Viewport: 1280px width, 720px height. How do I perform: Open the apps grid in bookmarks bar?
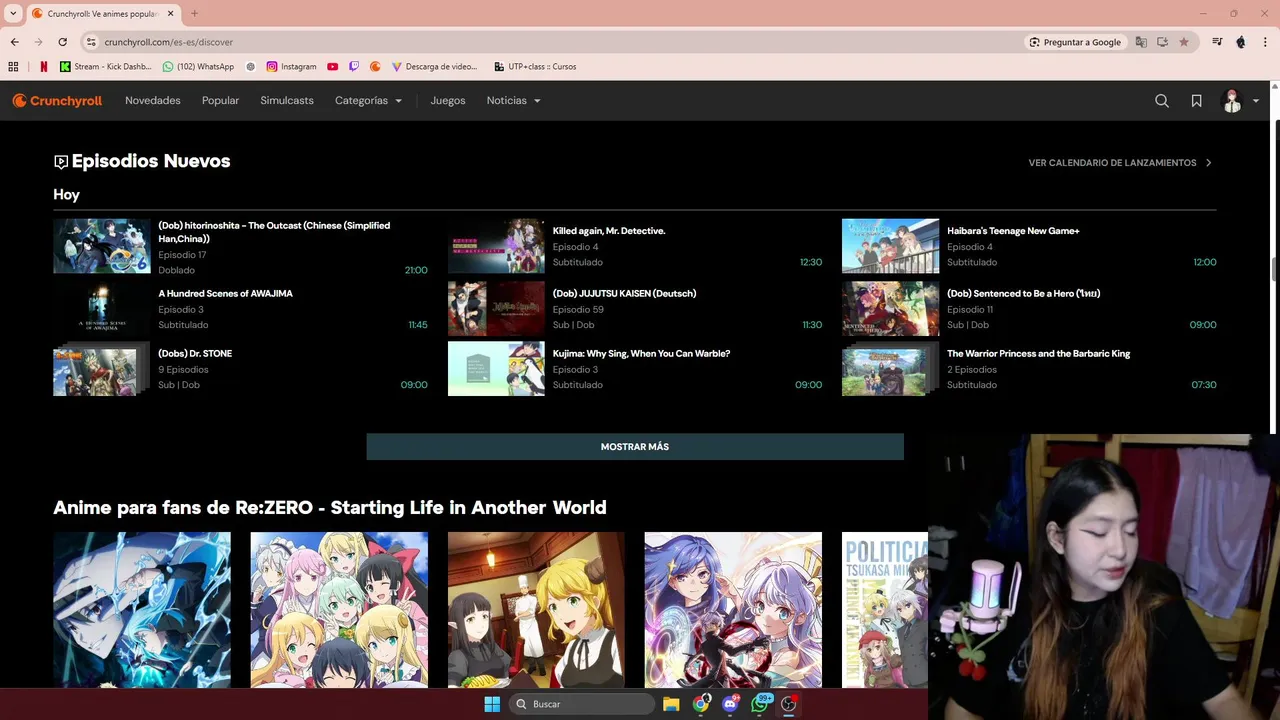13,67
